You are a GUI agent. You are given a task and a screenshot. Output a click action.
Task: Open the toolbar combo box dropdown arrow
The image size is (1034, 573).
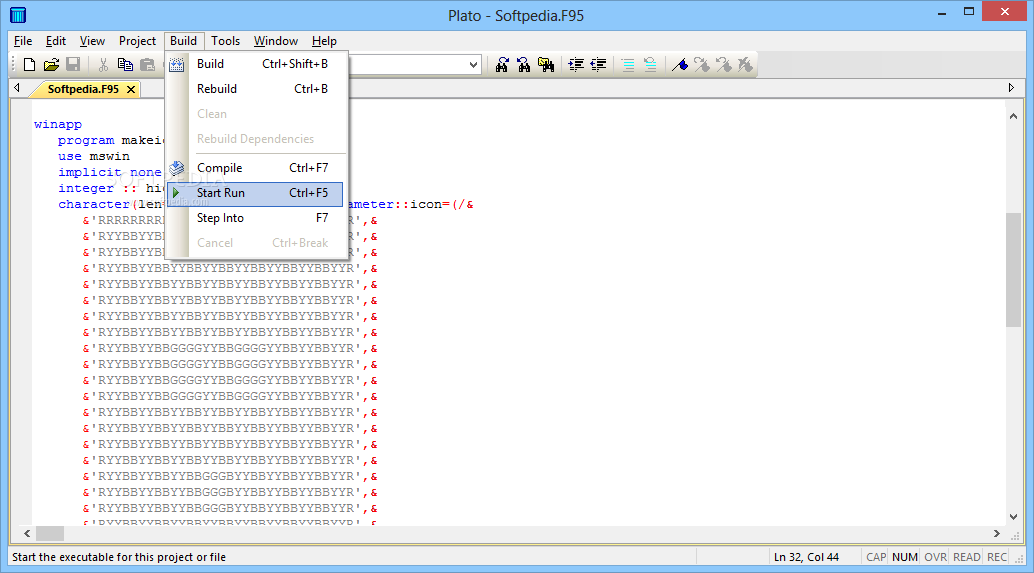473,65
